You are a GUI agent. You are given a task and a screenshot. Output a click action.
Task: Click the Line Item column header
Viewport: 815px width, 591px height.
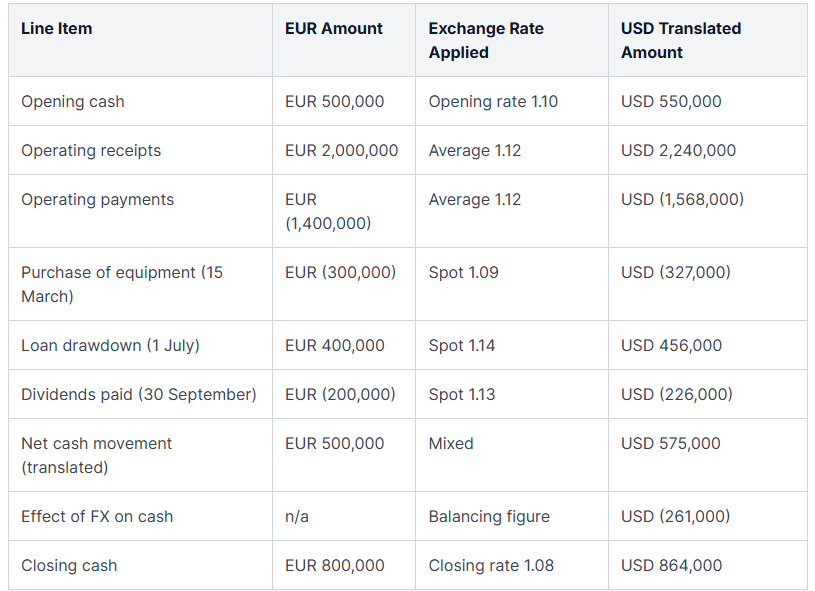pos(57,29)
